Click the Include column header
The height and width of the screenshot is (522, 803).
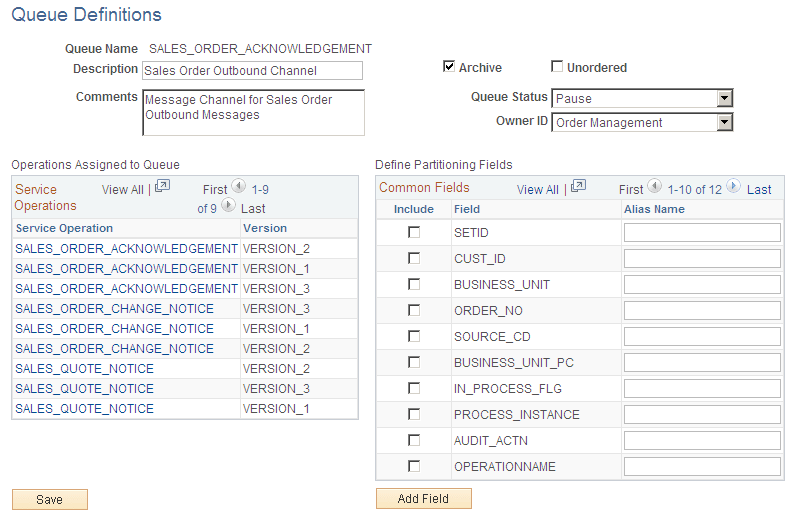(414, 209)
